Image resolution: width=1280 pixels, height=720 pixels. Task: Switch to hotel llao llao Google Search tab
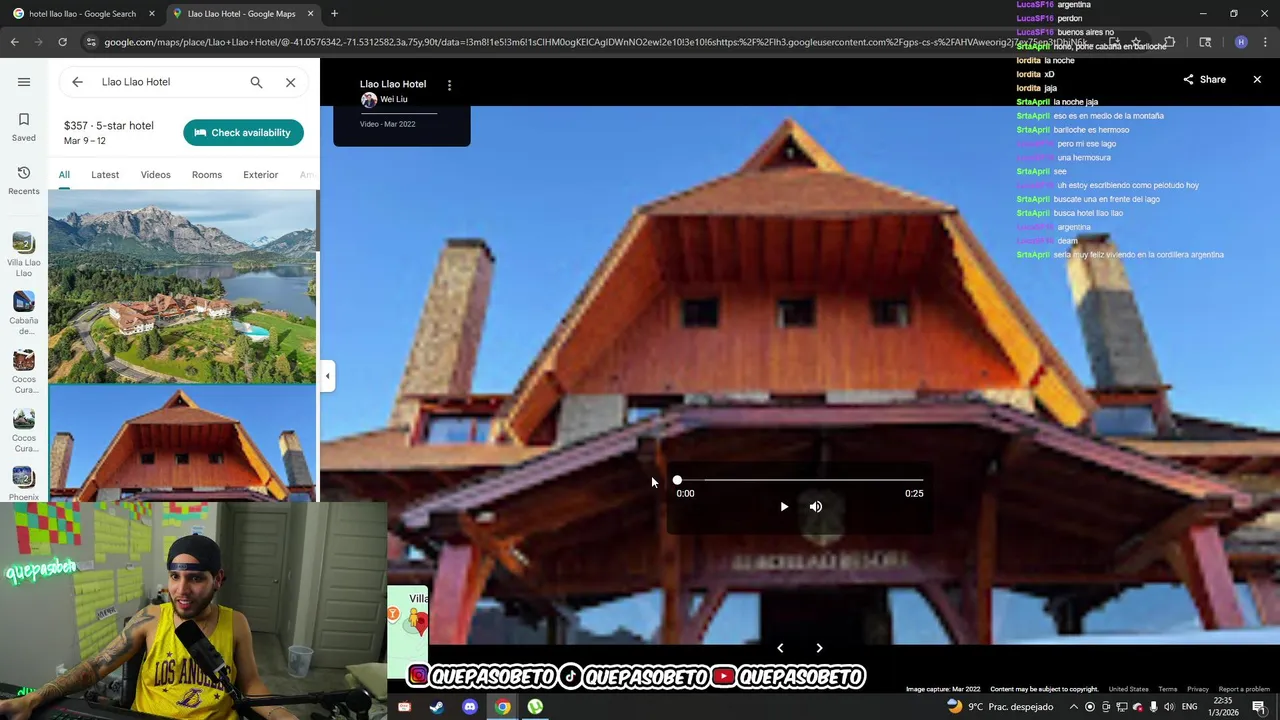(x=82, y=14)
